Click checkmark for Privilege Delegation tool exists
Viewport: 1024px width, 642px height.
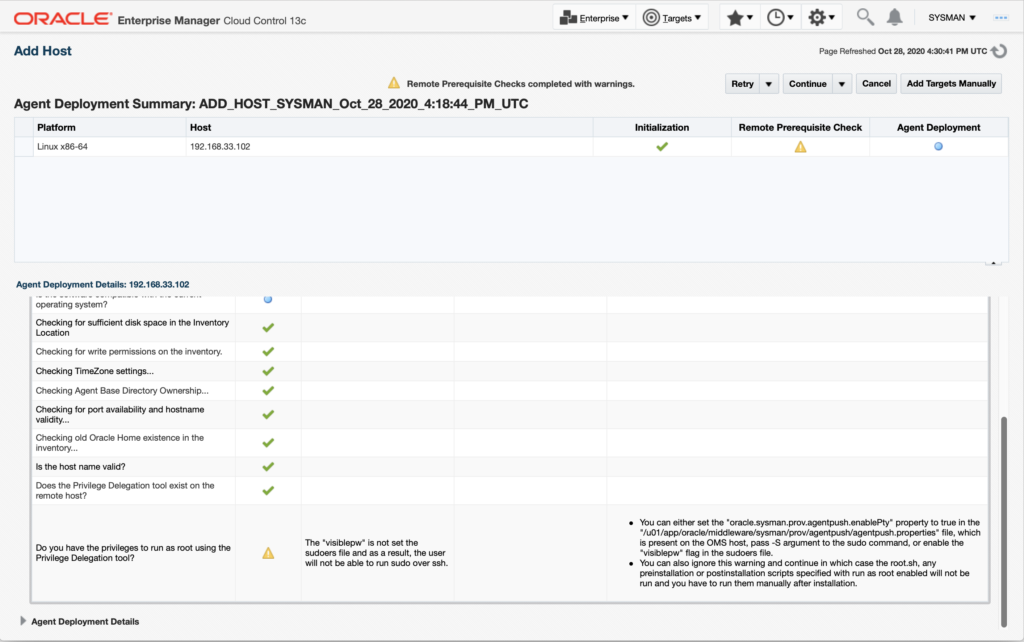(268, 490)
